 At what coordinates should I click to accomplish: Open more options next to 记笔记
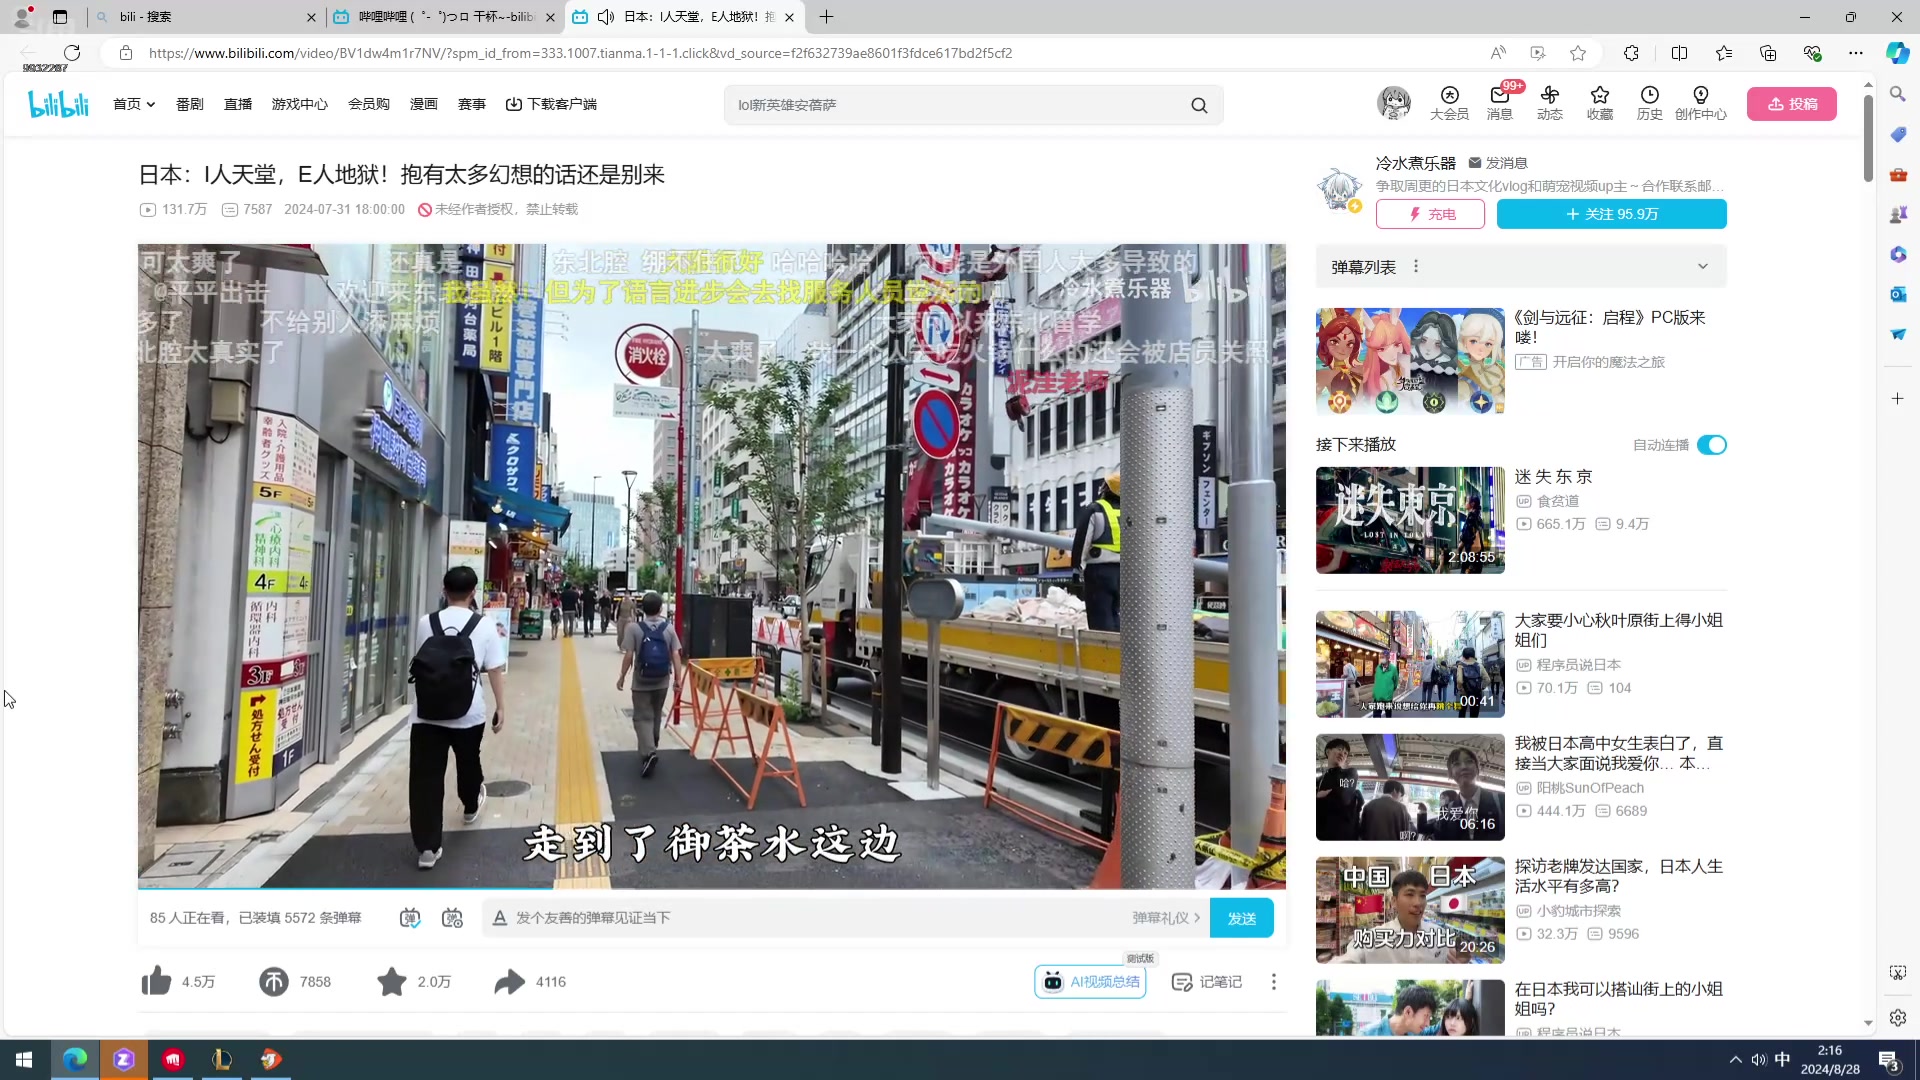click(1273, 982)
